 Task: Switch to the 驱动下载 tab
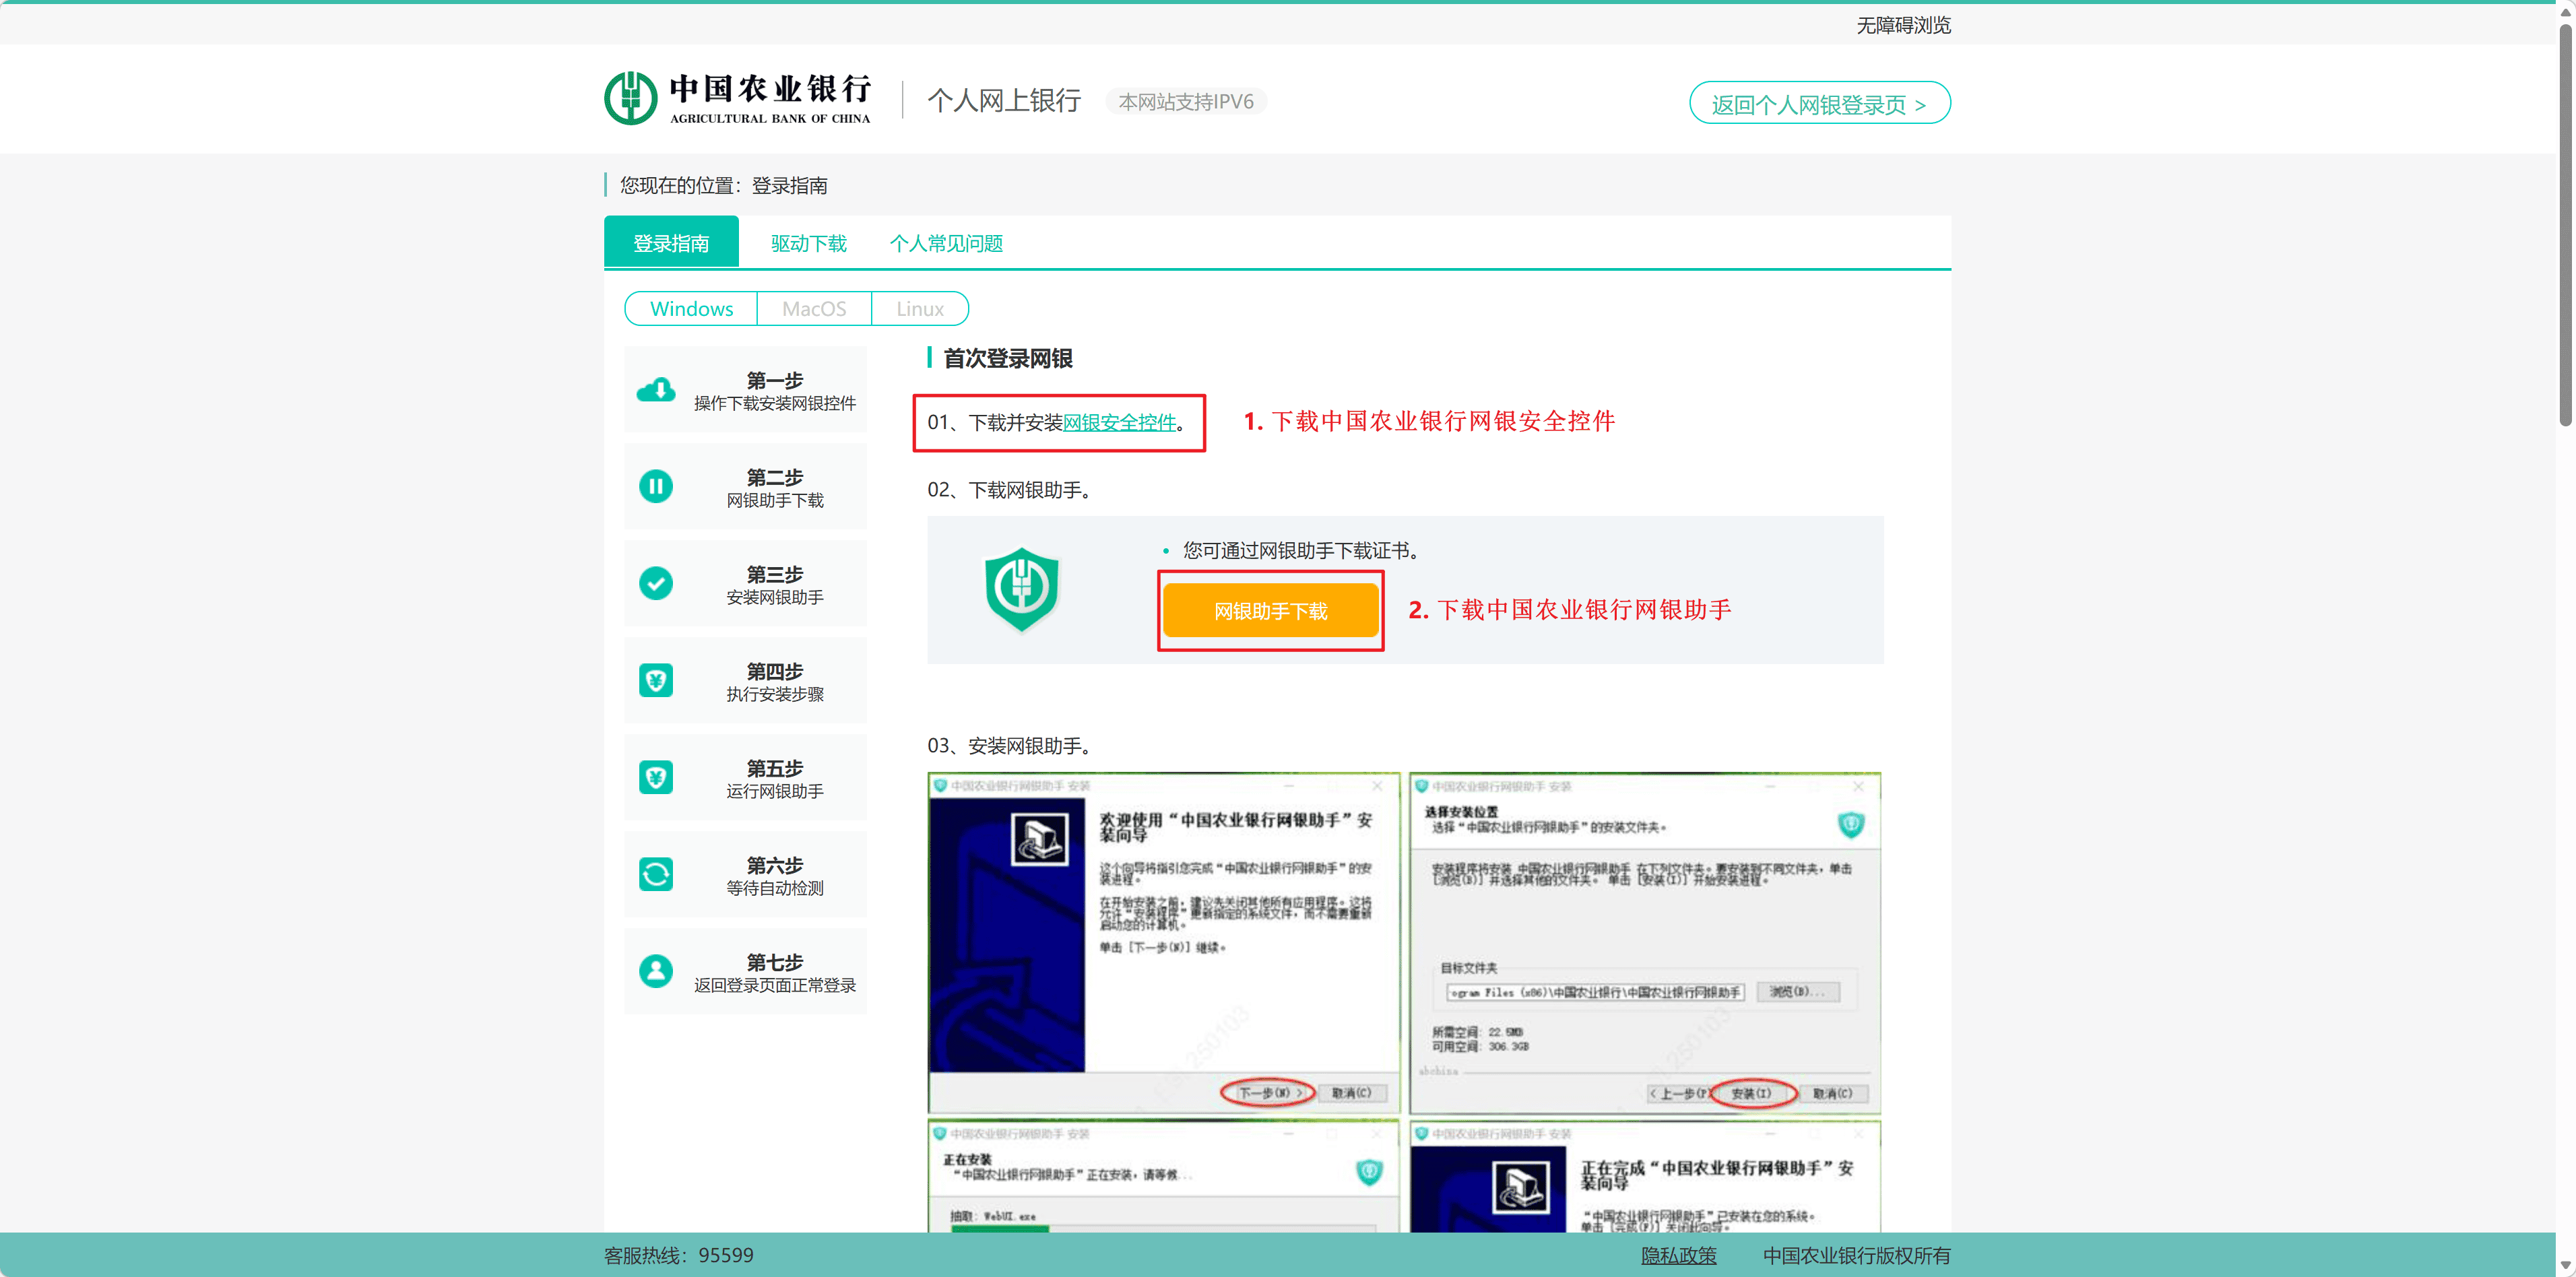[x=808, y=242]
